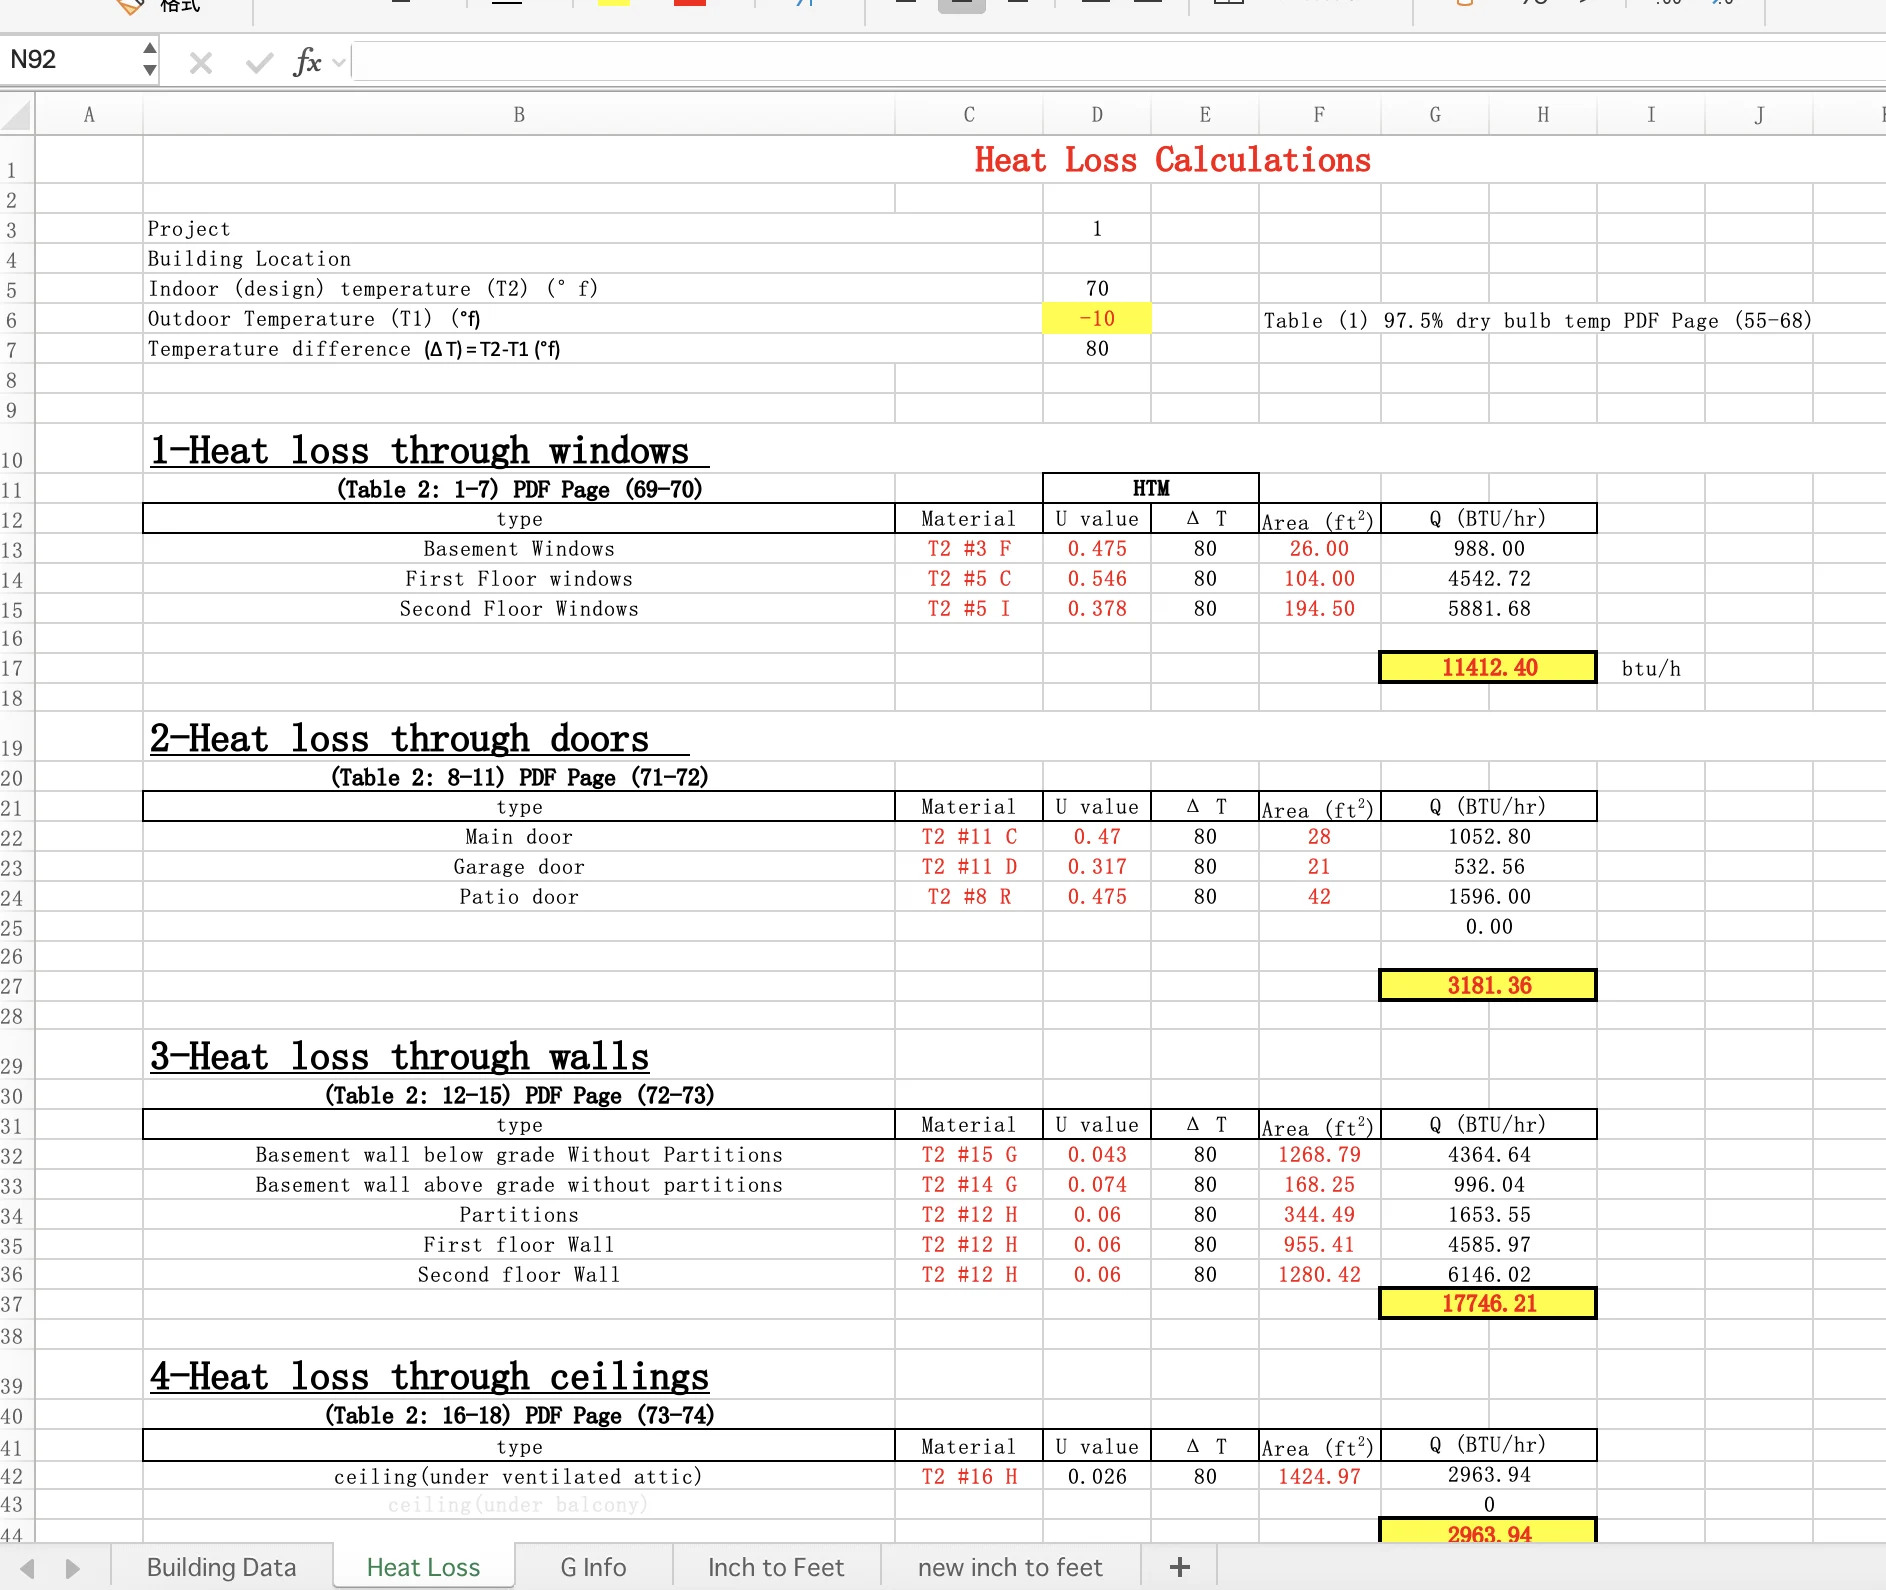This screenshot has width=1886, height=1590.
Task: Switch to the Building Data tab
Action: tap(221, 1567)
